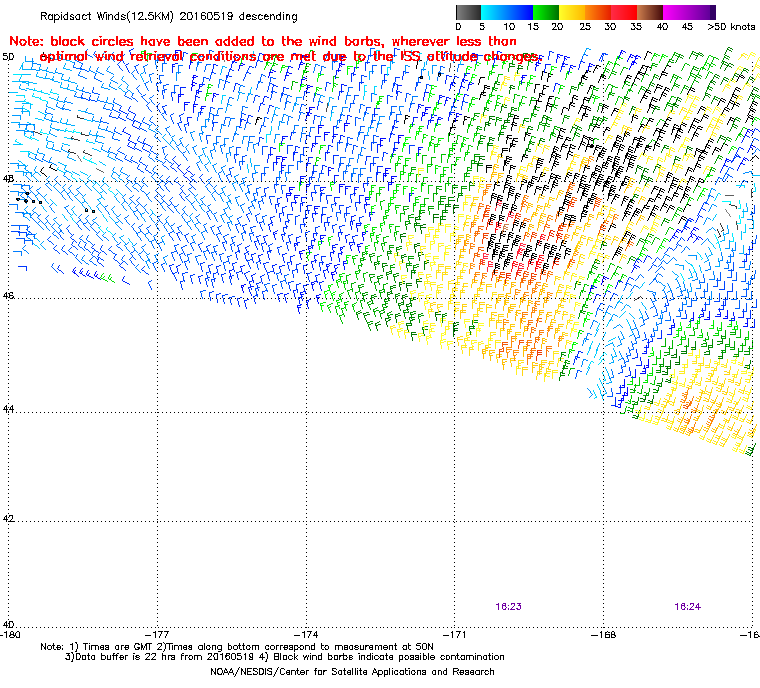Click the green 15-20 knots legend segment
Viewport: 760px width, 688px height.
point(546,12)
